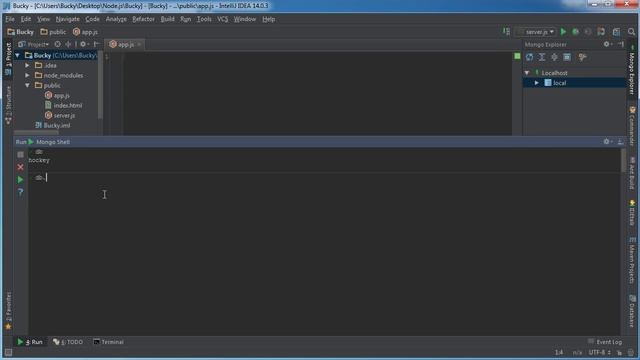This screenshot has height=360, width=640.
Task: Open Project panel gear settings
Action: (x=84, y=44)
